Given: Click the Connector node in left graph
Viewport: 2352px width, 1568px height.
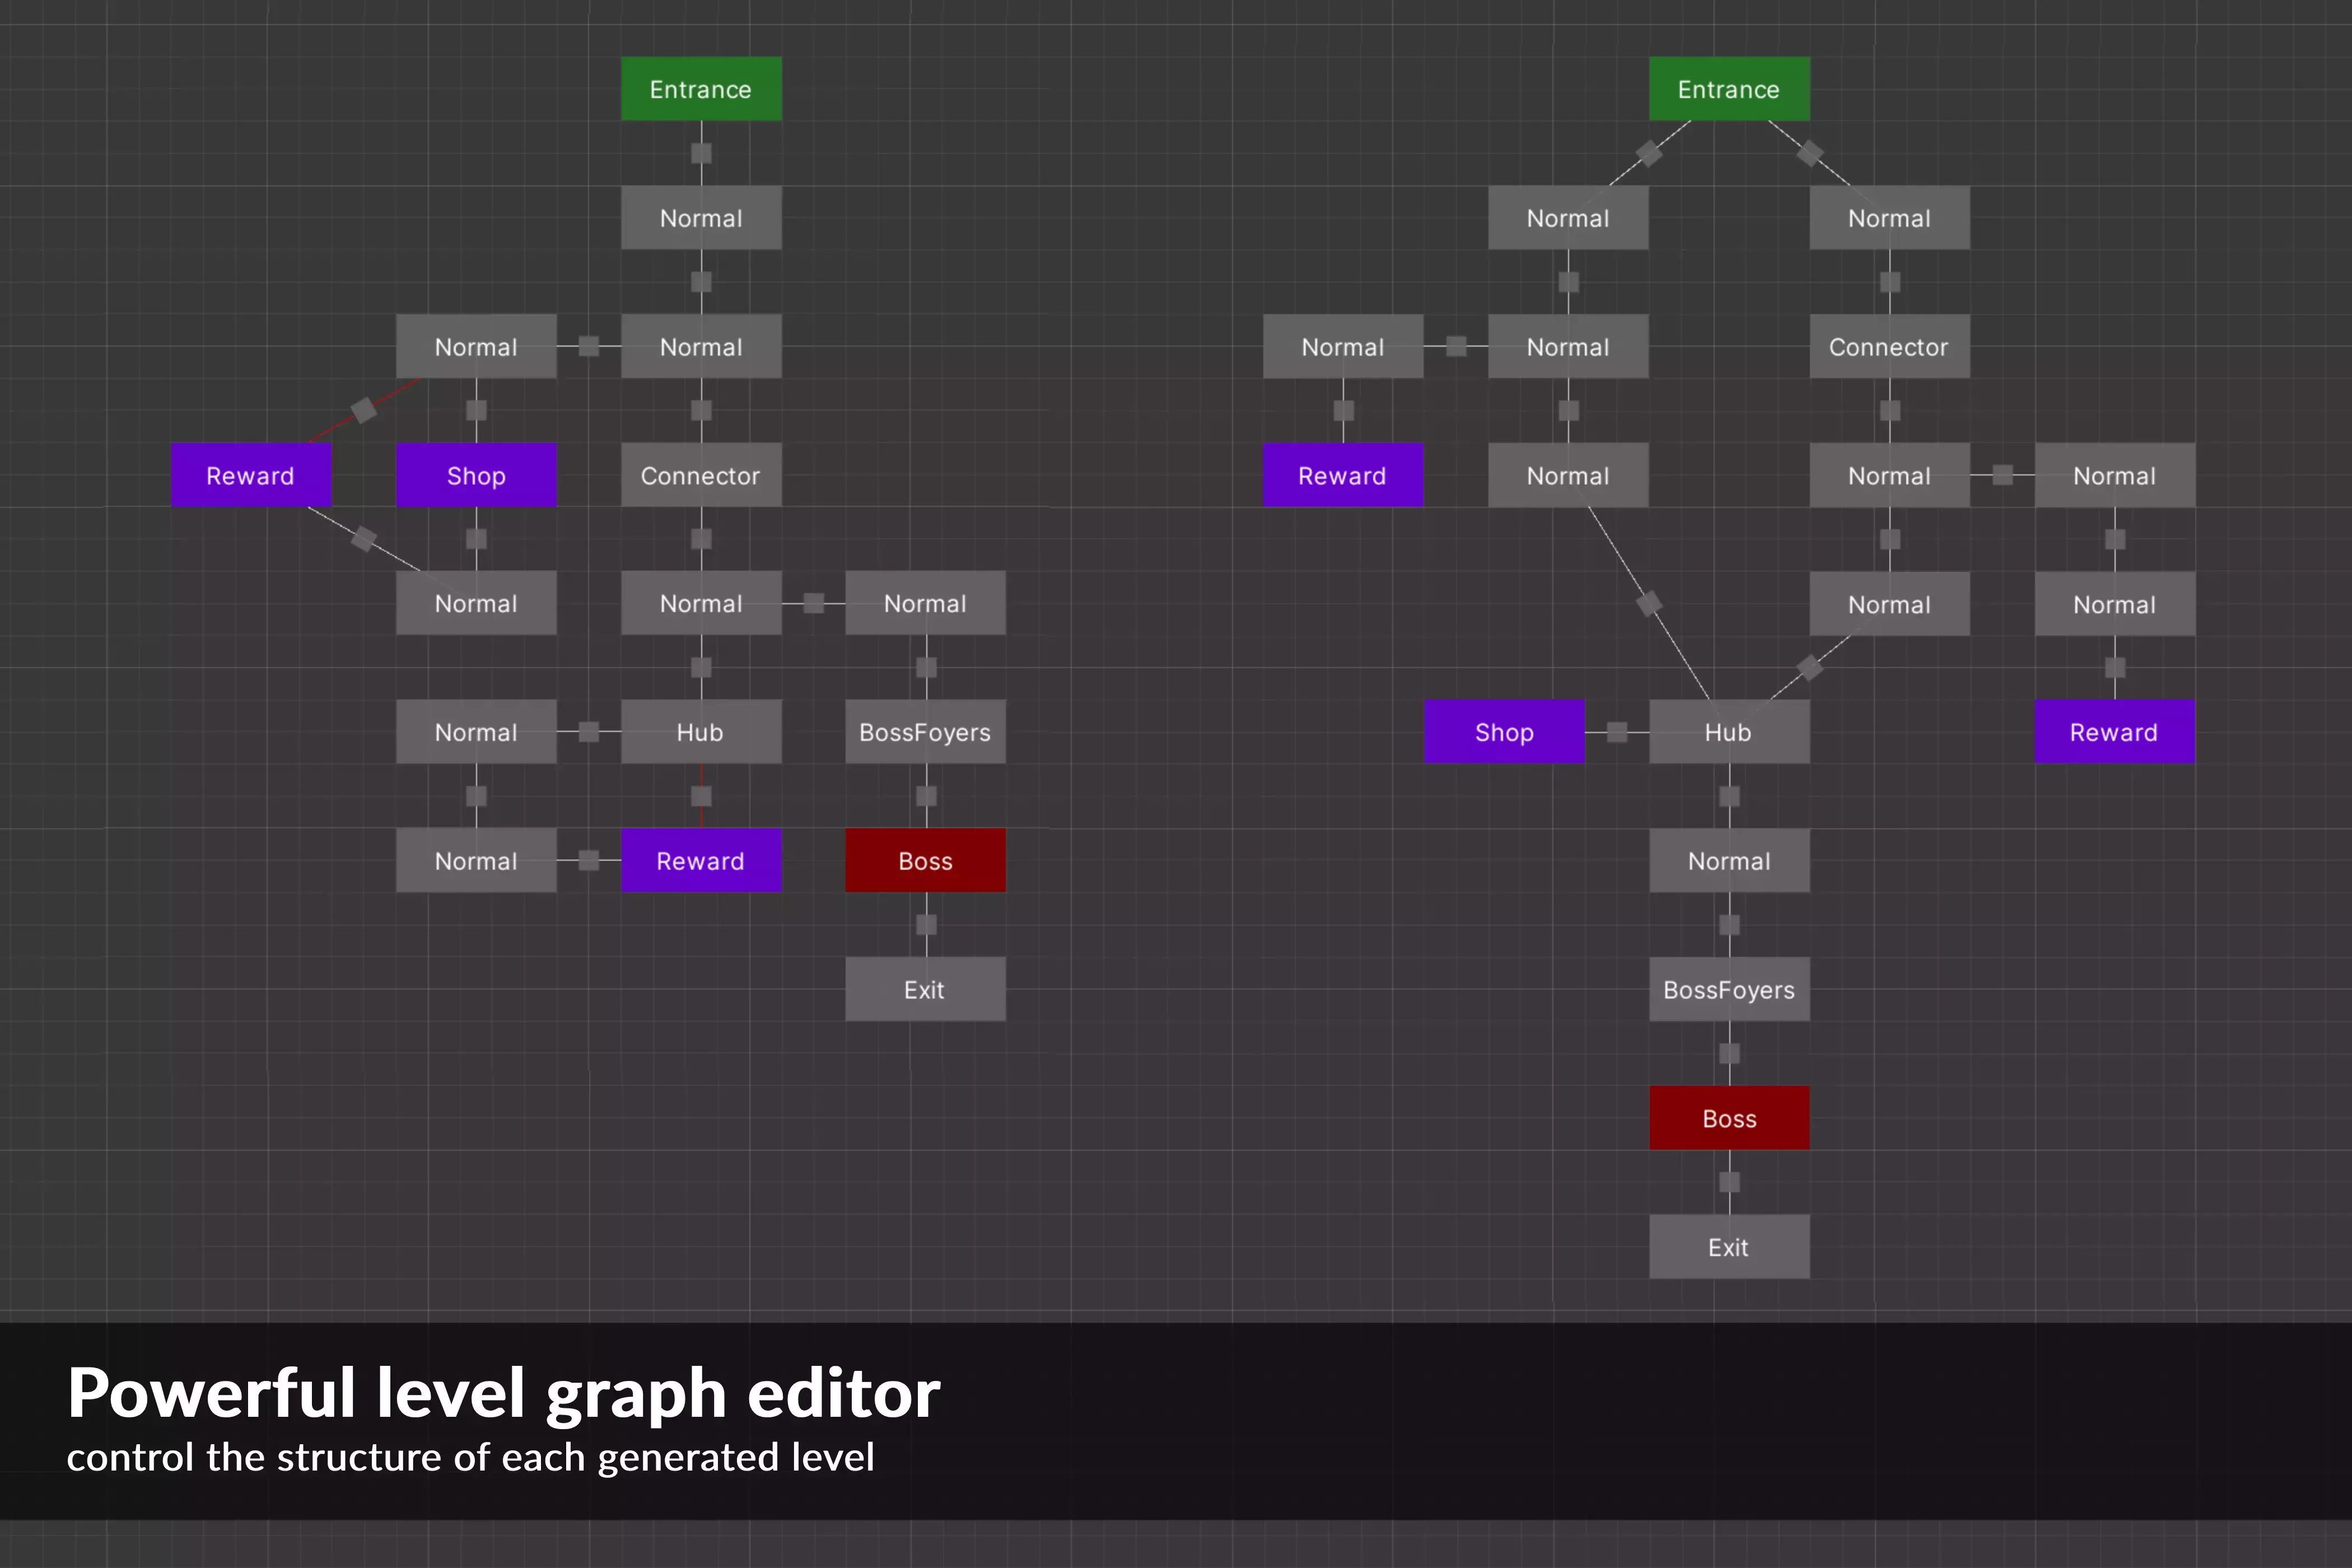Looking at the screenshot, I should pos(700,475).
